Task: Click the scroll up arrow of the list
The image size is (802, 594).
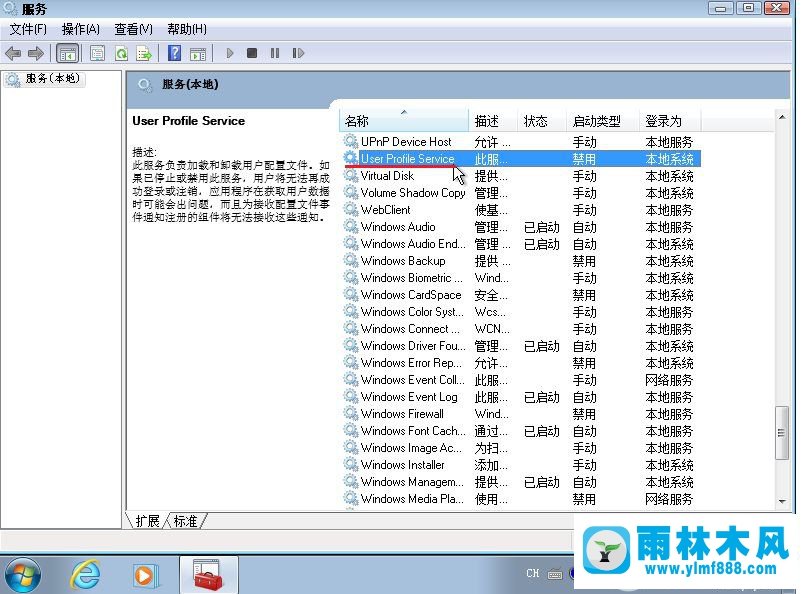Action: click(x=782, y=117)
